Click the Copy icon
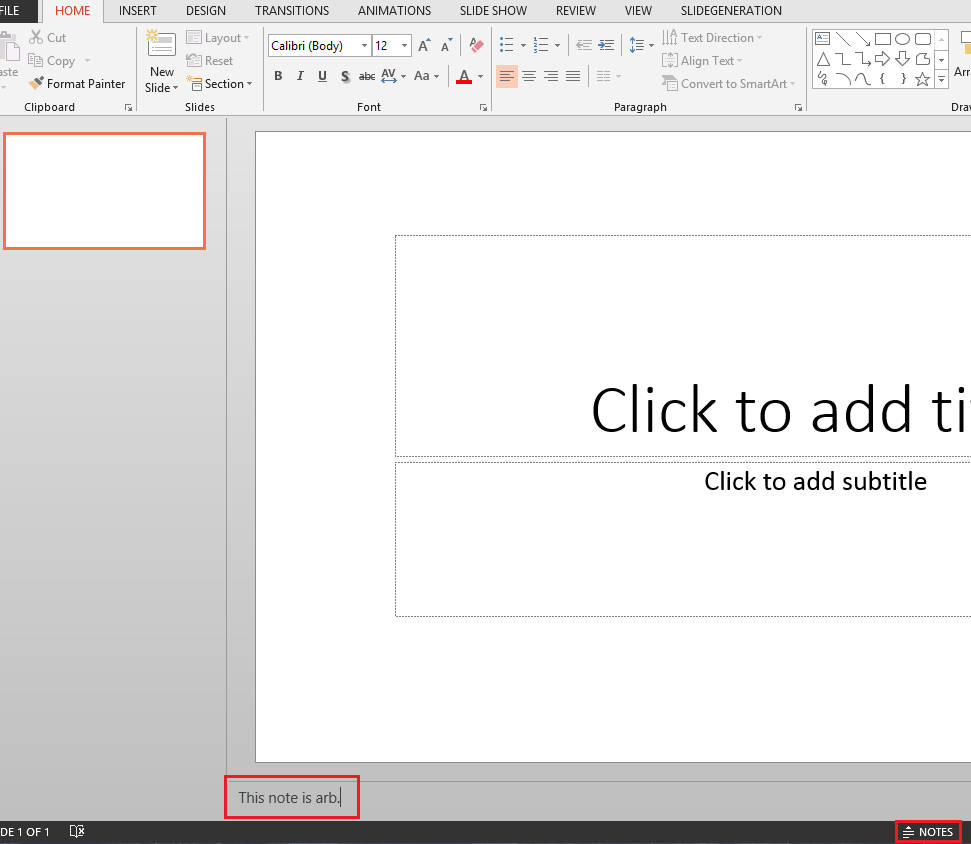This screenshot has height=844, width=971. pyautogui.click(x=36, y=61)
